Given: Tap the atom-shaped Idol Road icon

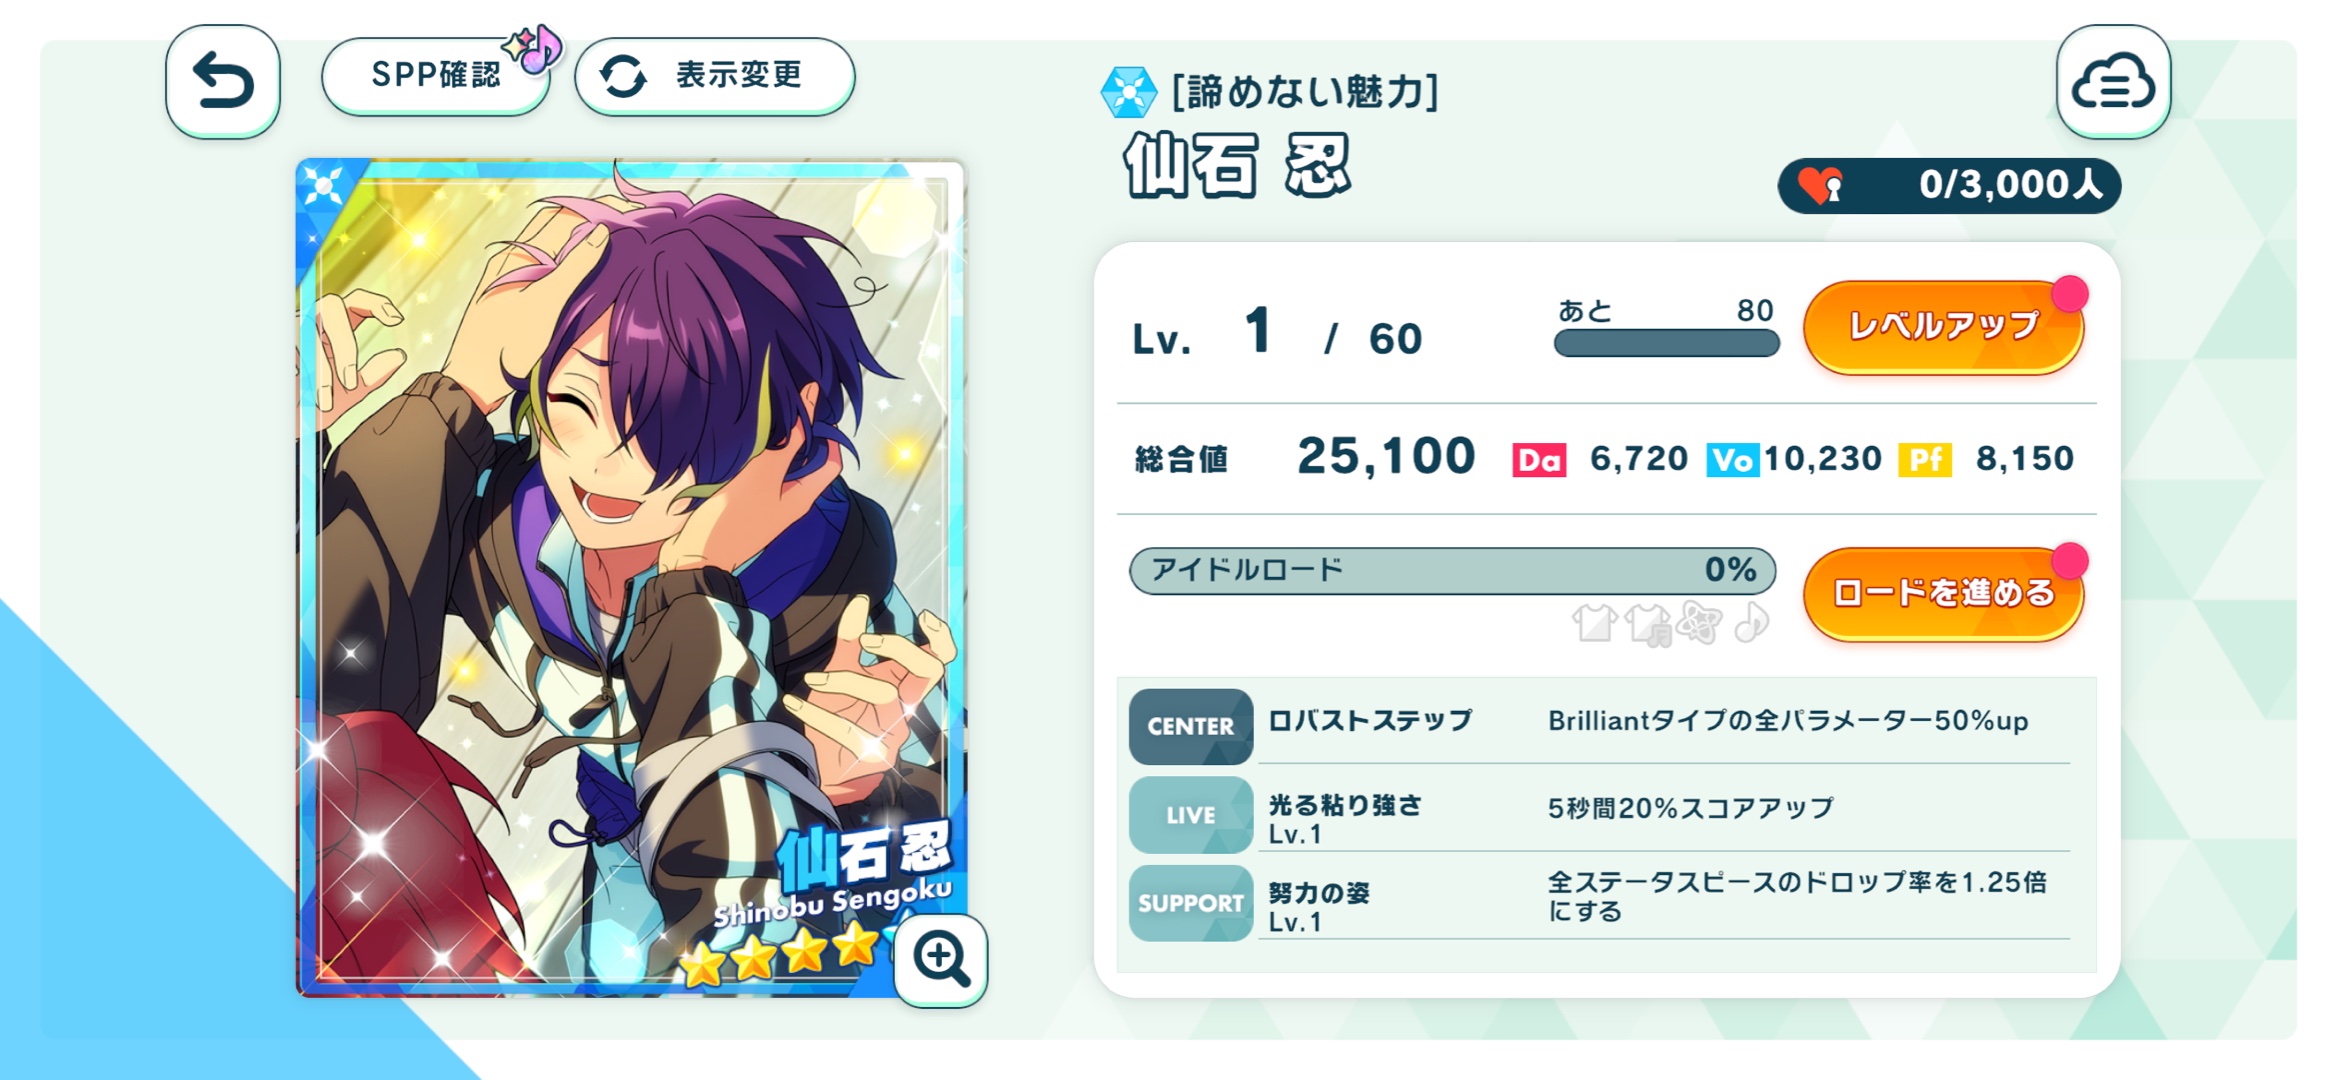Looking at the screenshot, I should pyautogui.click(x=1699, y=622).
